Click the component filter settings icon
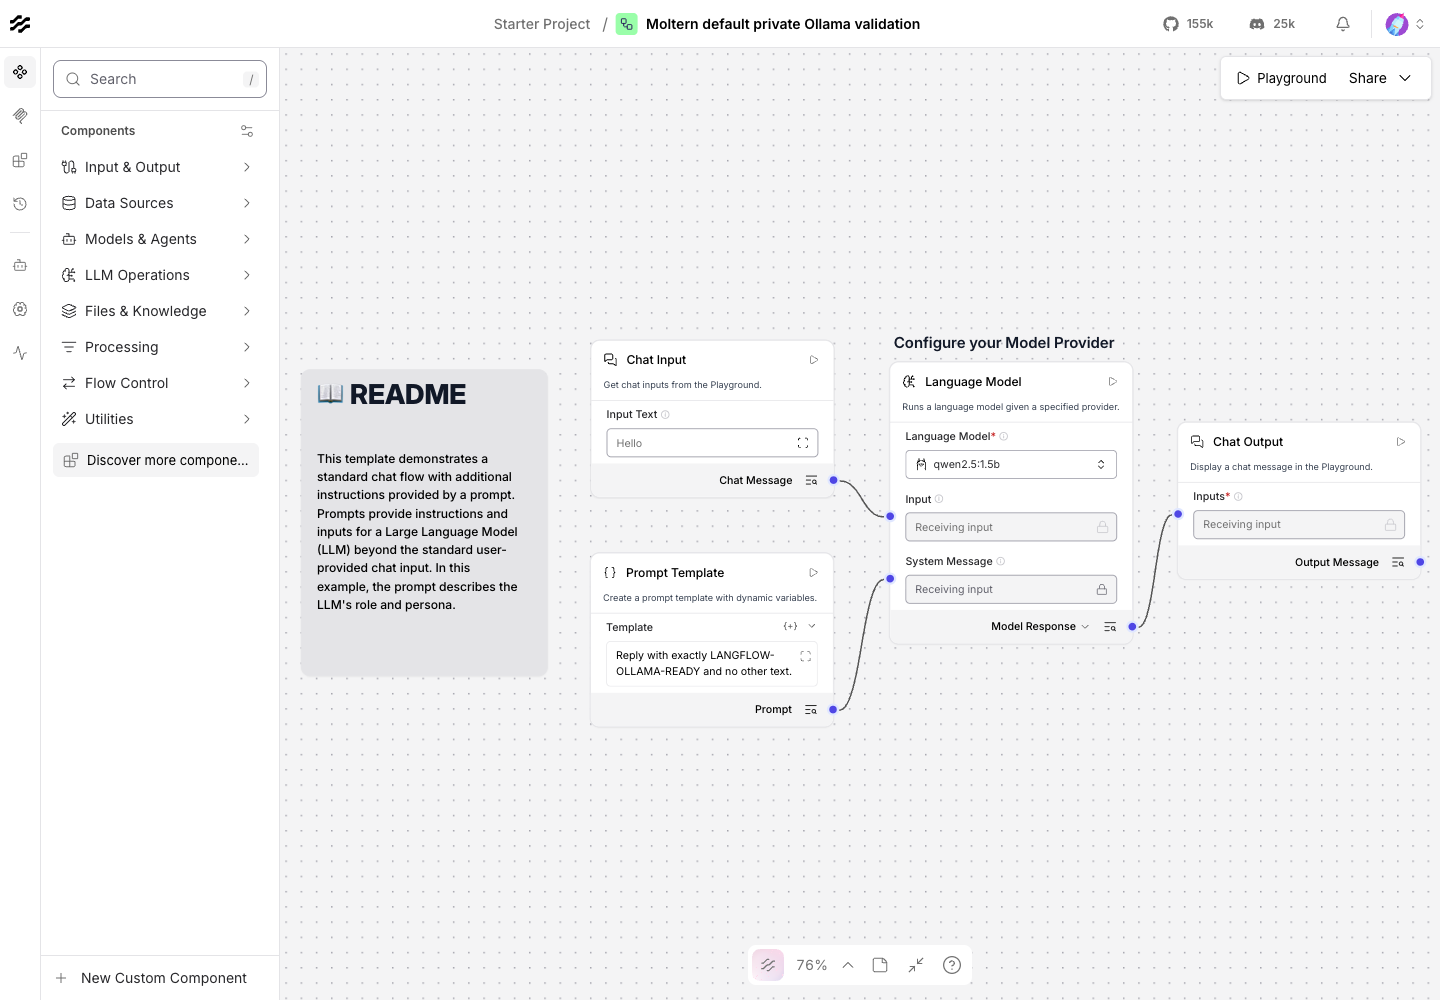This screenshot has width=1440, height=1000. point(247,131)
